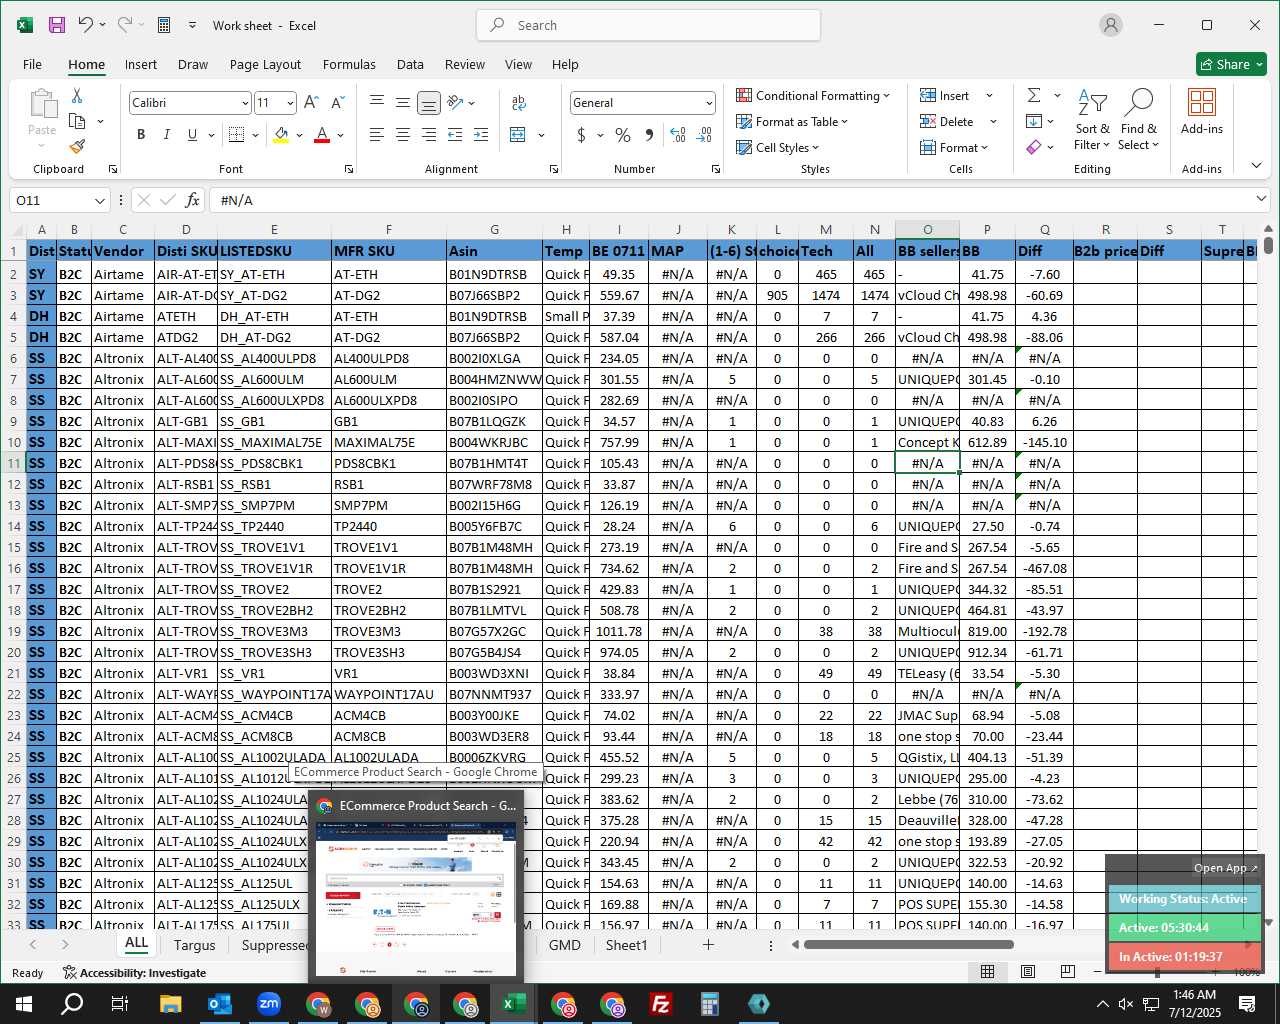The height and width of the screenshot is (1024, 1280).
Task: Open the Name Box dropdown arrow
Action: pyautogui.click(x=99, y=200)
